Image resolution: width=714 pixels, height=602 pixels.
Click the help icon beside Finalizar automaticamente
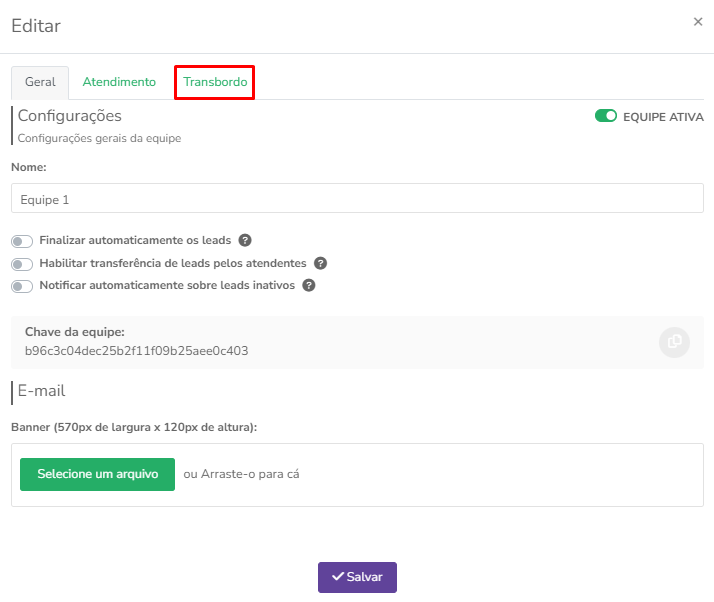pos(245,241)
